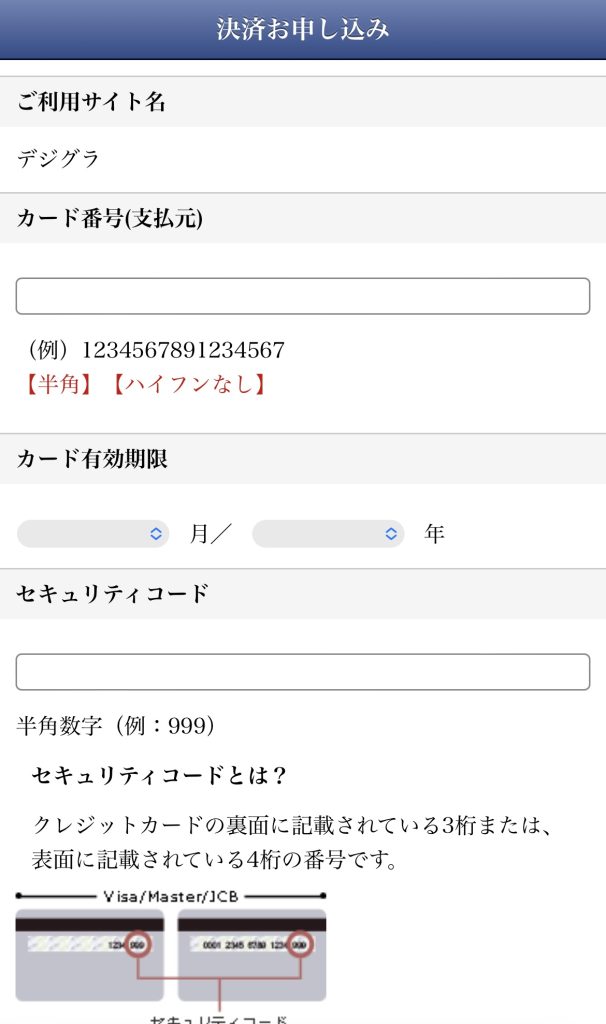
Task: Click the red circle on left card
Action: click(138, 944)
